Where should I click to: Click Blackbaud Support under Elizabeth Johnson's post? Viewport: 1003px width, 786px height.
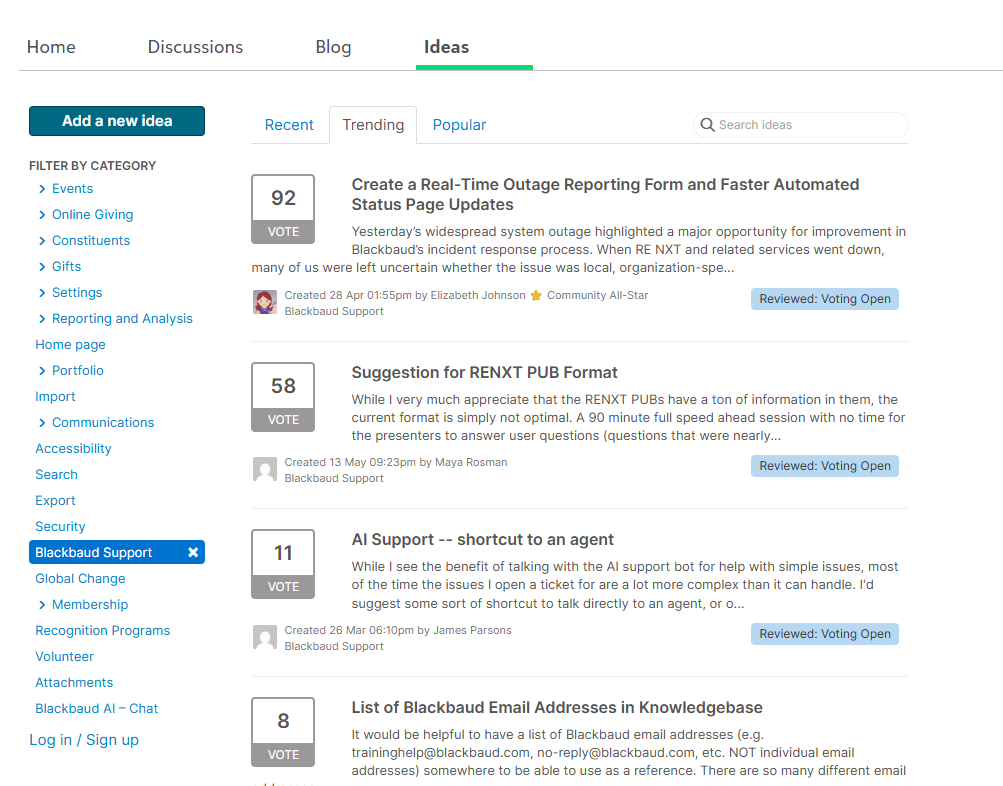[x=334, y=311]
